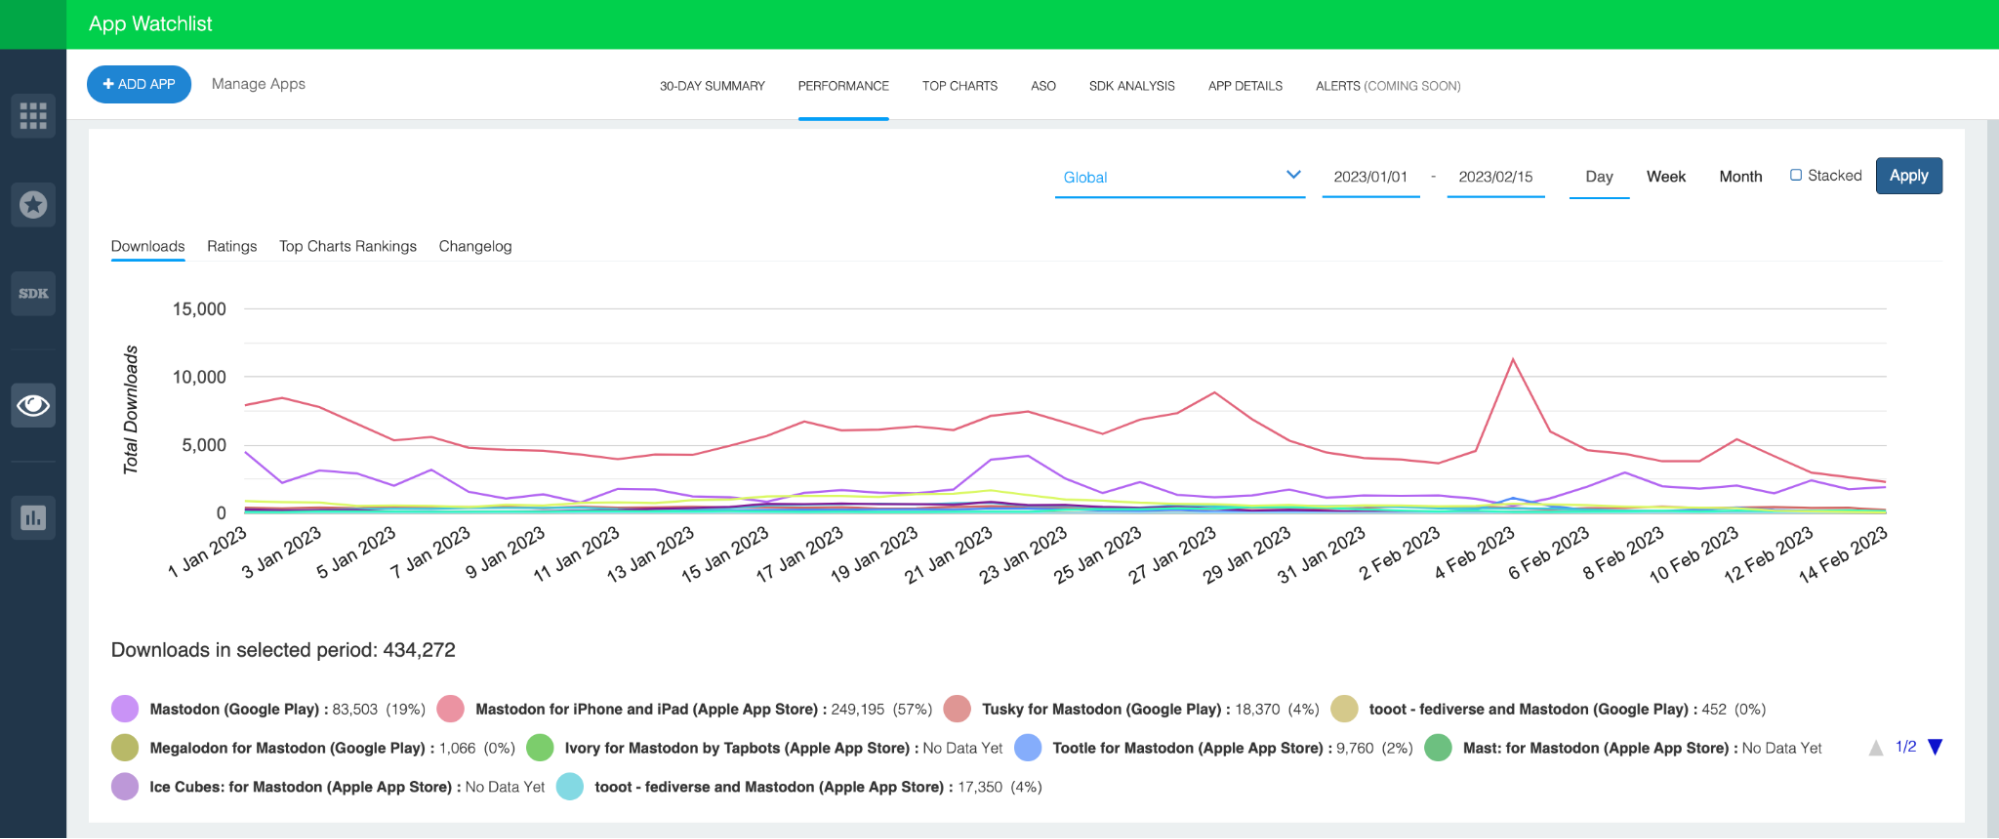Edit the start date 2023/01/01 field
Image resolution: width=1999 pixels, height=839 pixels.
coord(1371,177)
